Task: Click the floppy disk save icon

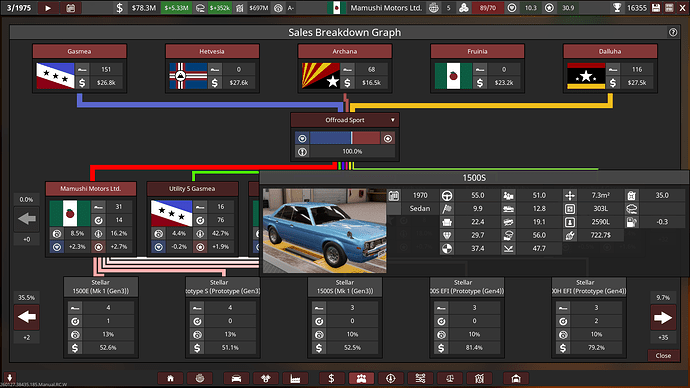Action: pyautogui.click(x=656, y=8)
